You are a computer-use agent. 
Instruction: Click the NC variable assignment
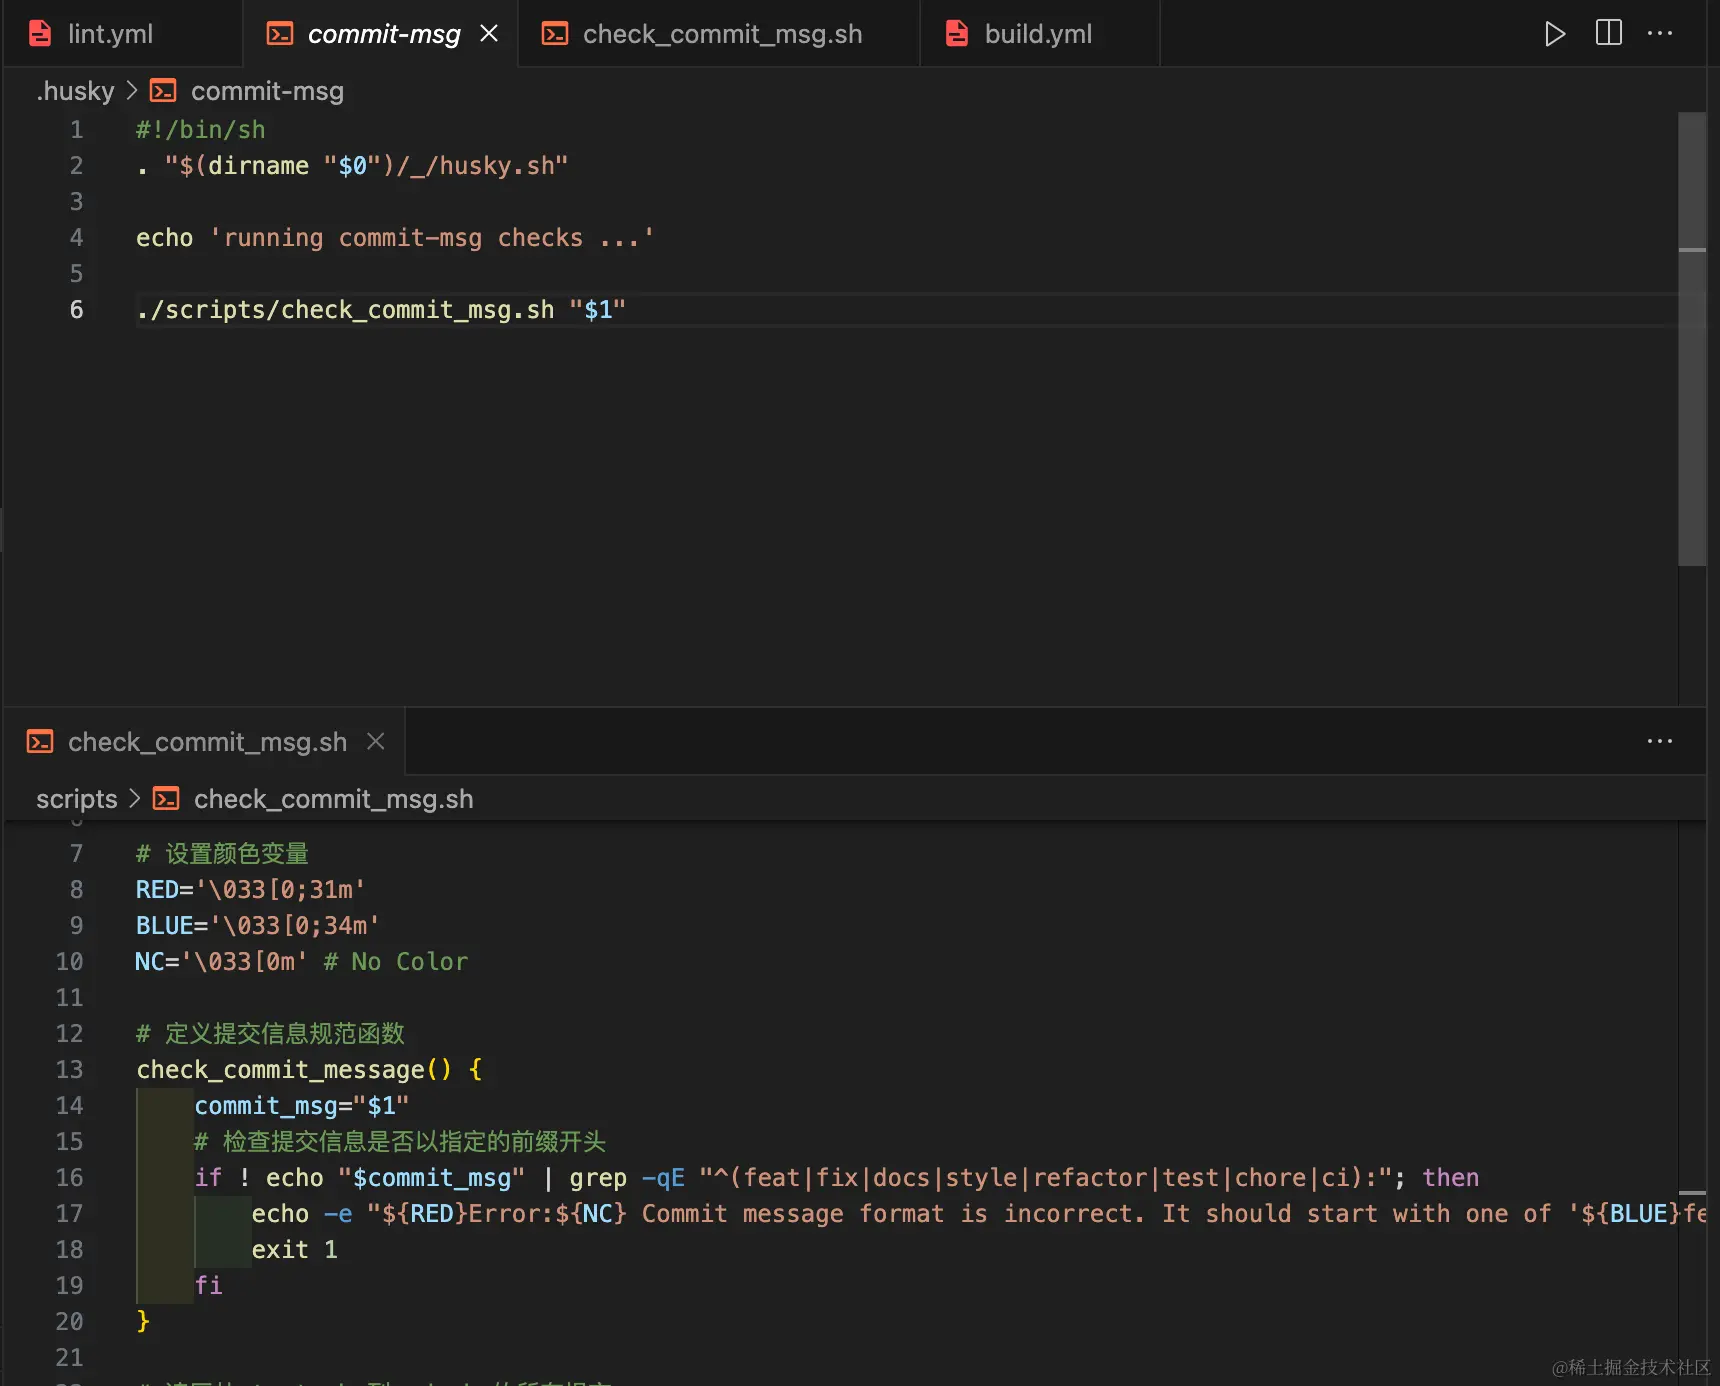click(221, 962)
